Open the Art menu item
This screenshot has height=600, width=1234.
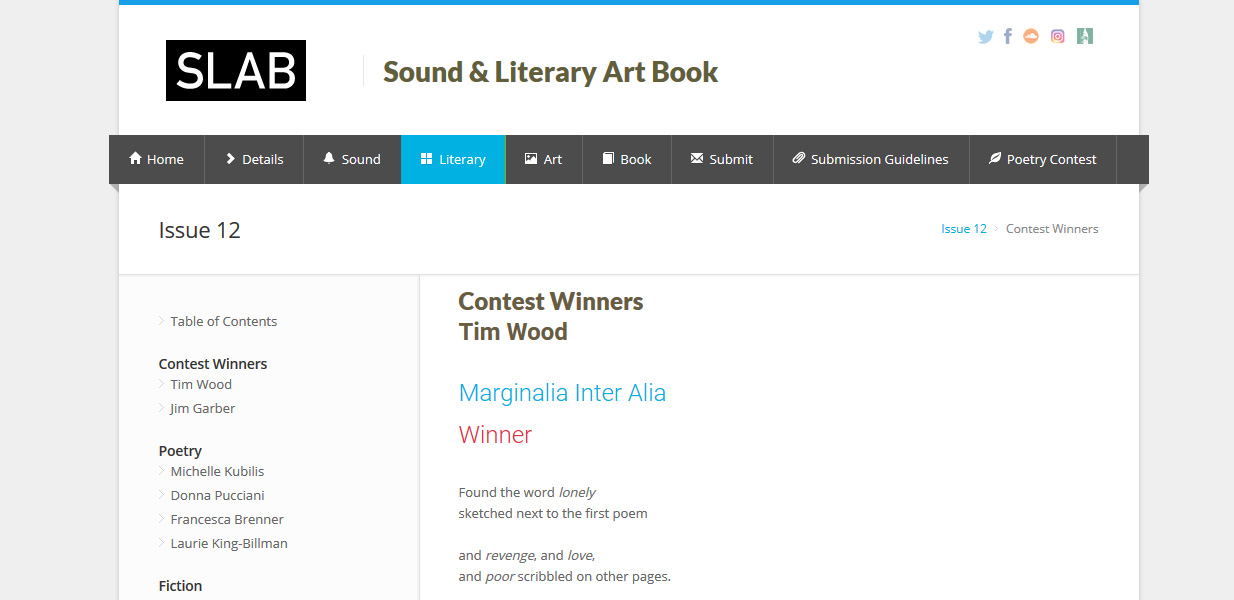click(x=544, y=159)
